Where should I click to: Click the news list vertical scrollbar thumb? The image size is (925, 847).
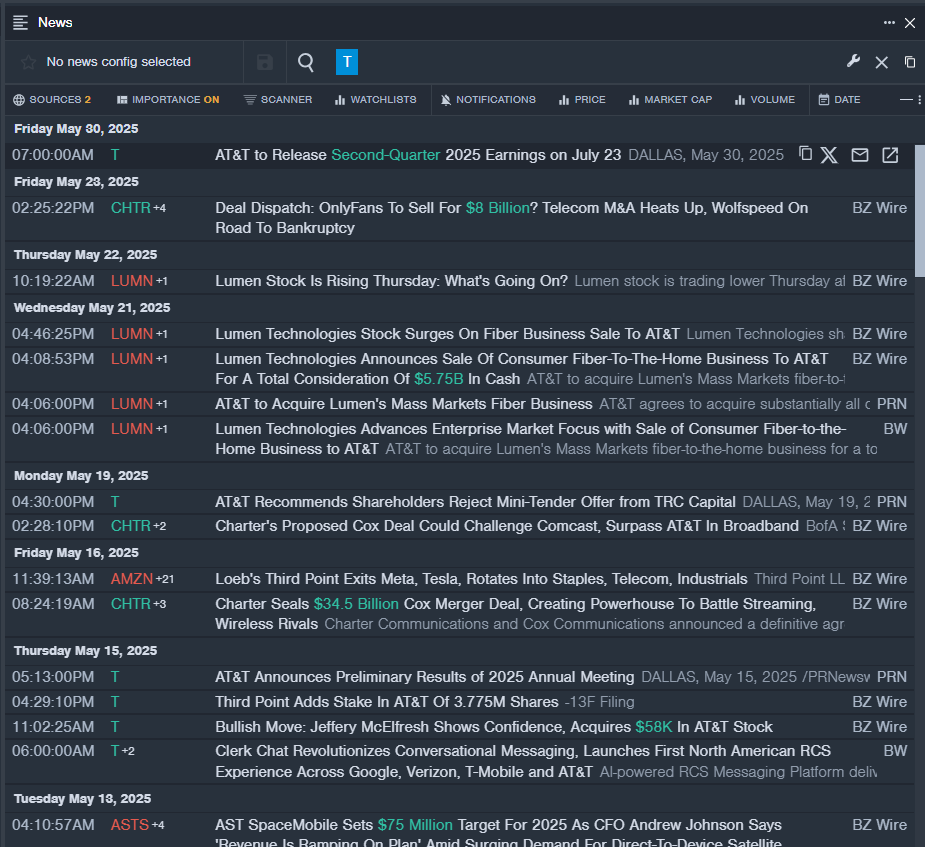point(920,211)
